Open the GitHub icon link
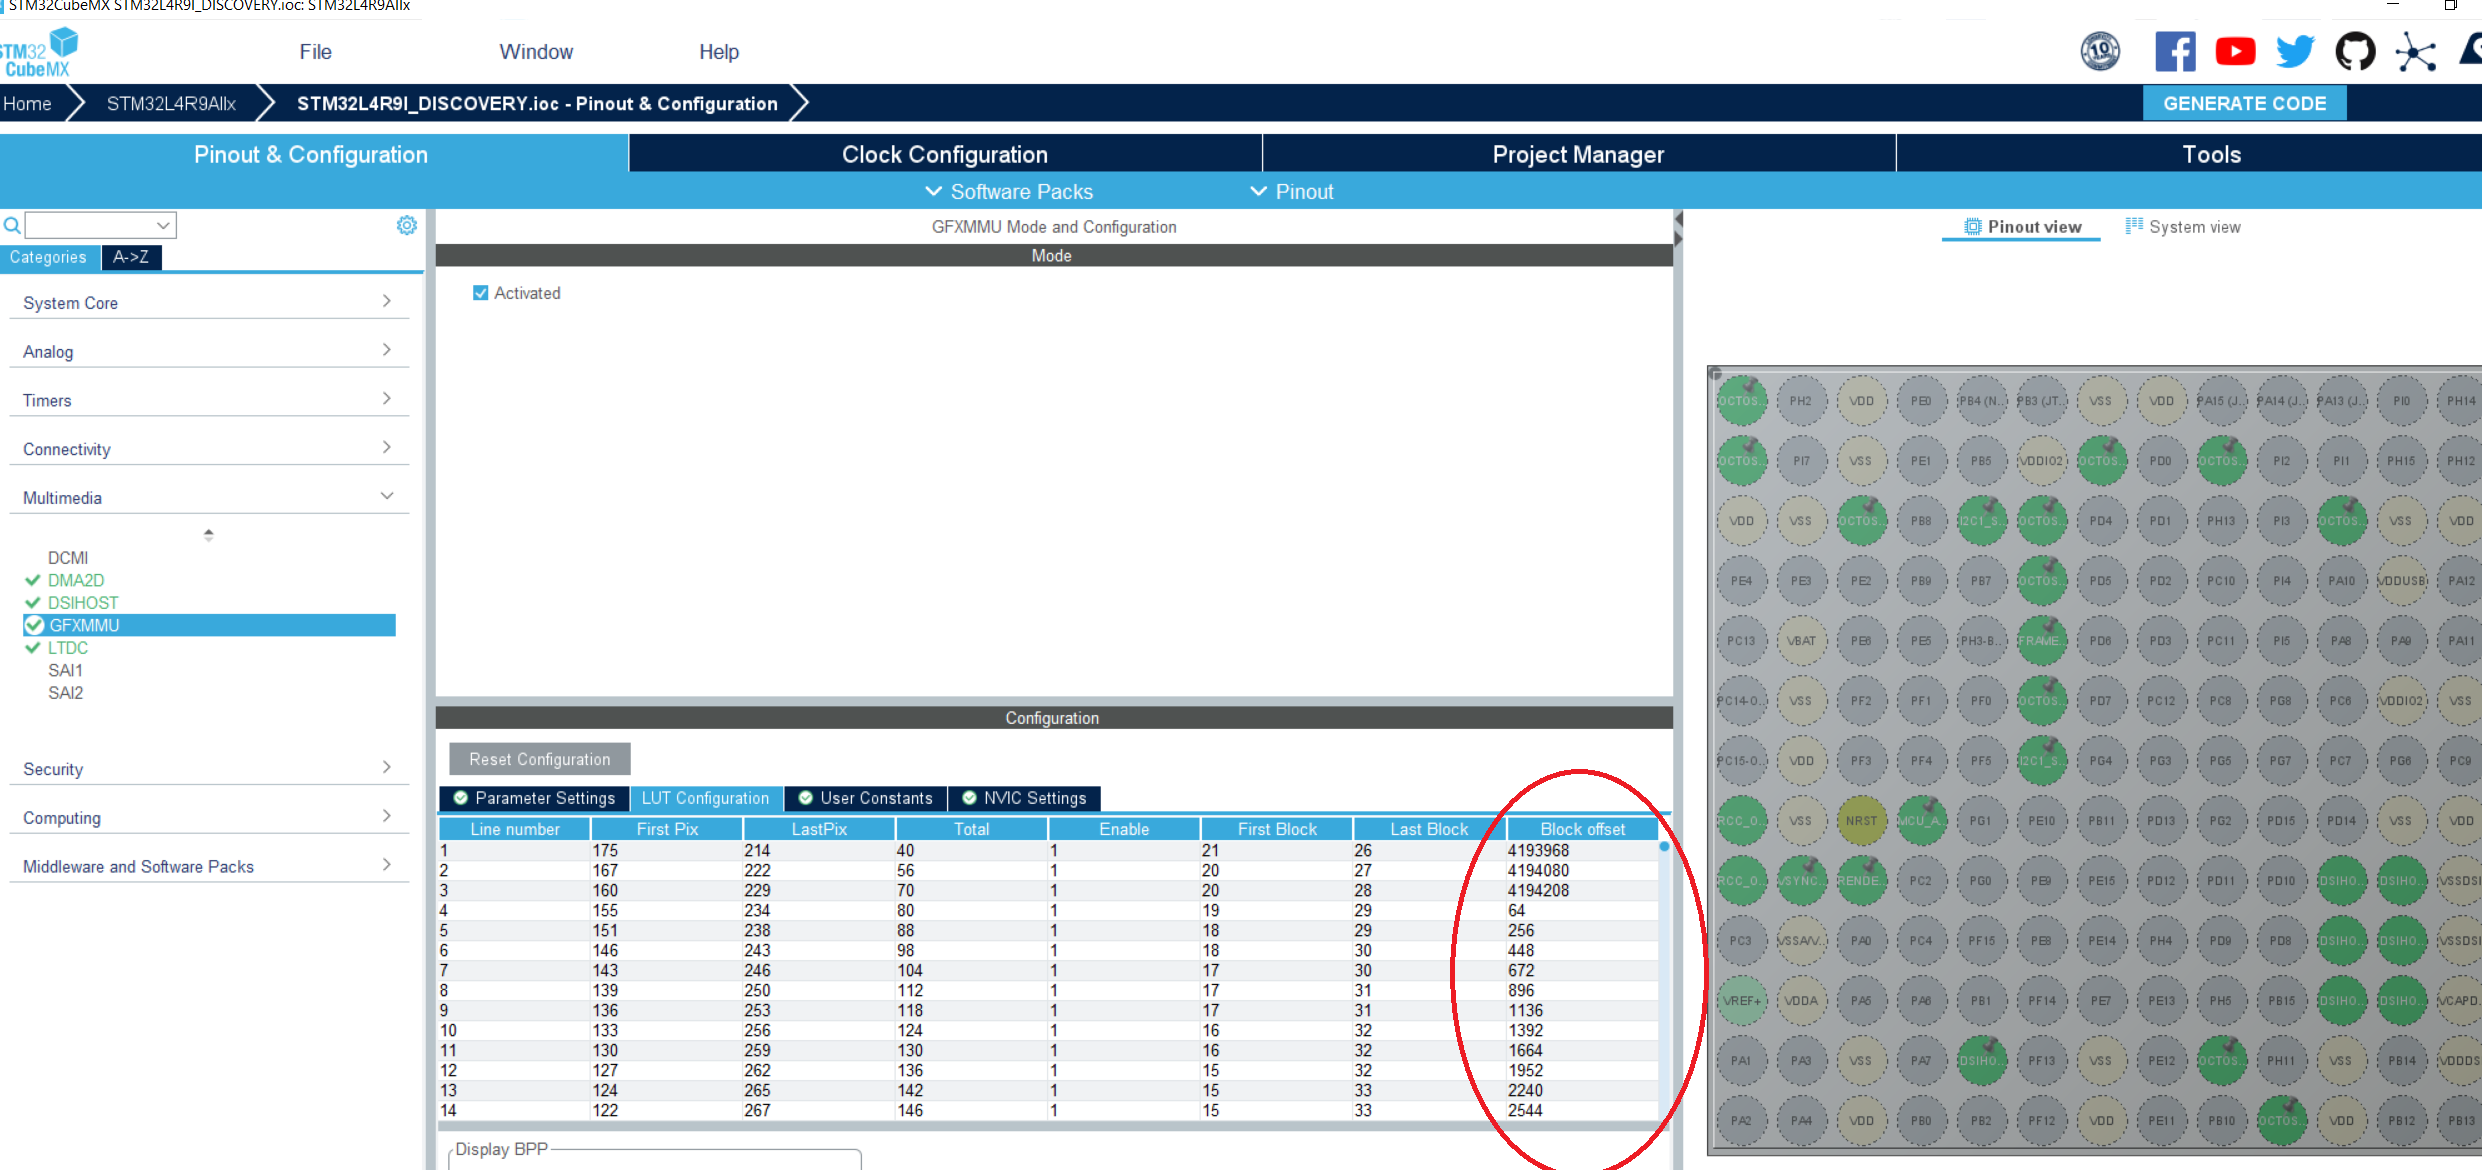Image resolution: width=2482 pixels, height=1170 pixels. tap(2355, 52)
